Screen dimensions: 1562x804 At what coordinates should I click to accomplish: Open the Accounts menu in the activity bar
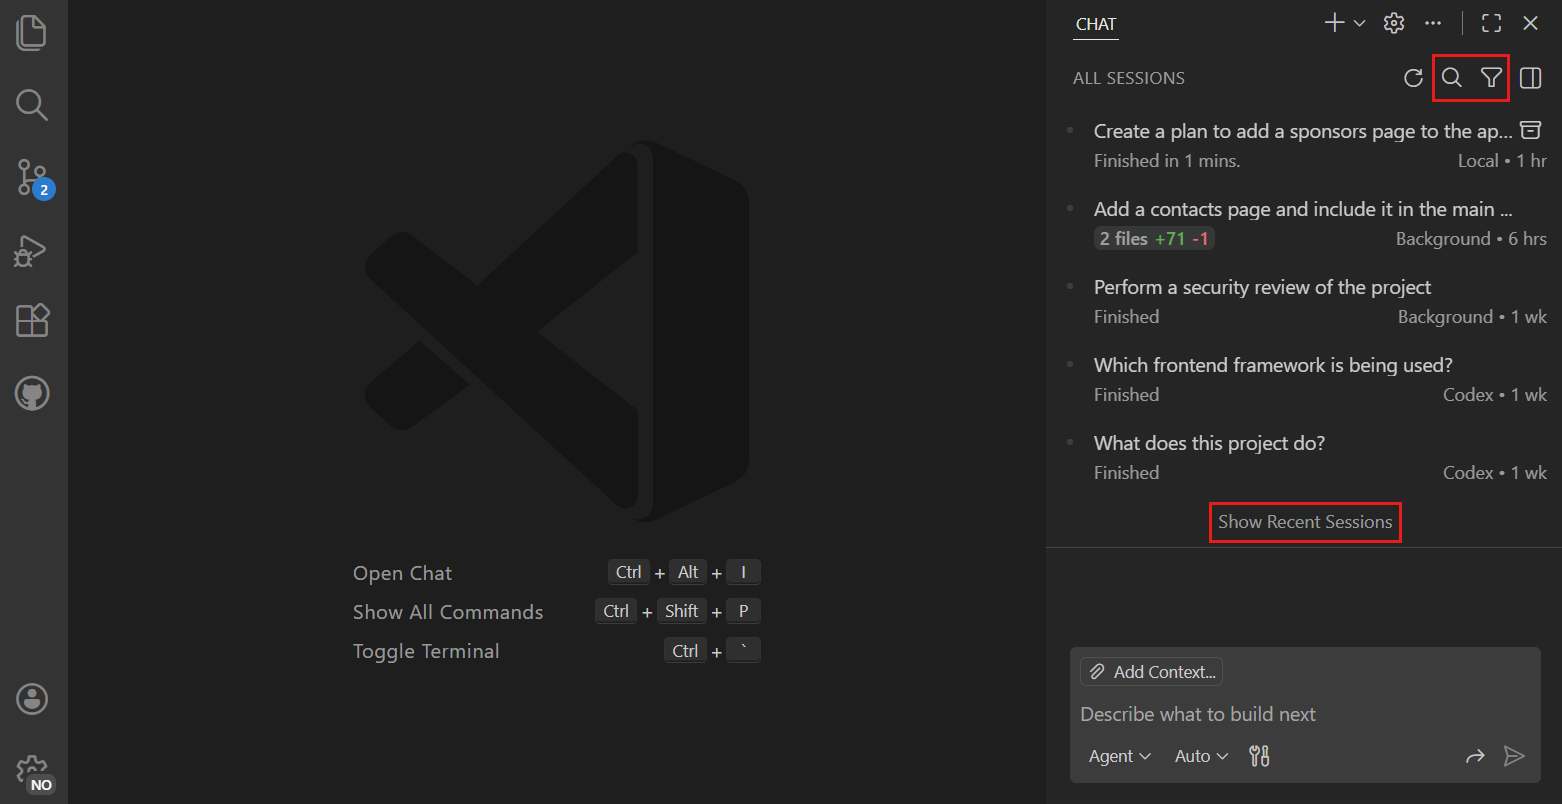pyautogui.click(x=31, y=699)
